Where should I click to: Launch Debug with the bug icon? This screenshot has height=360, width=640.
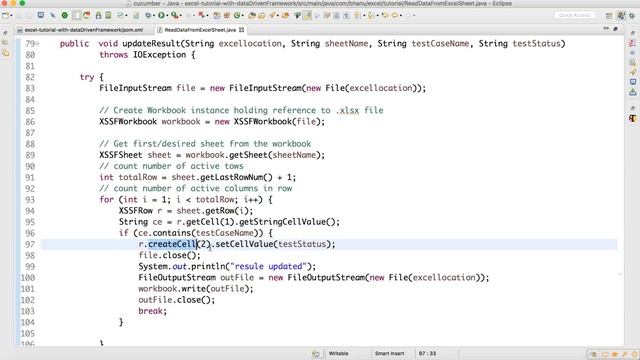pos(148,15)
